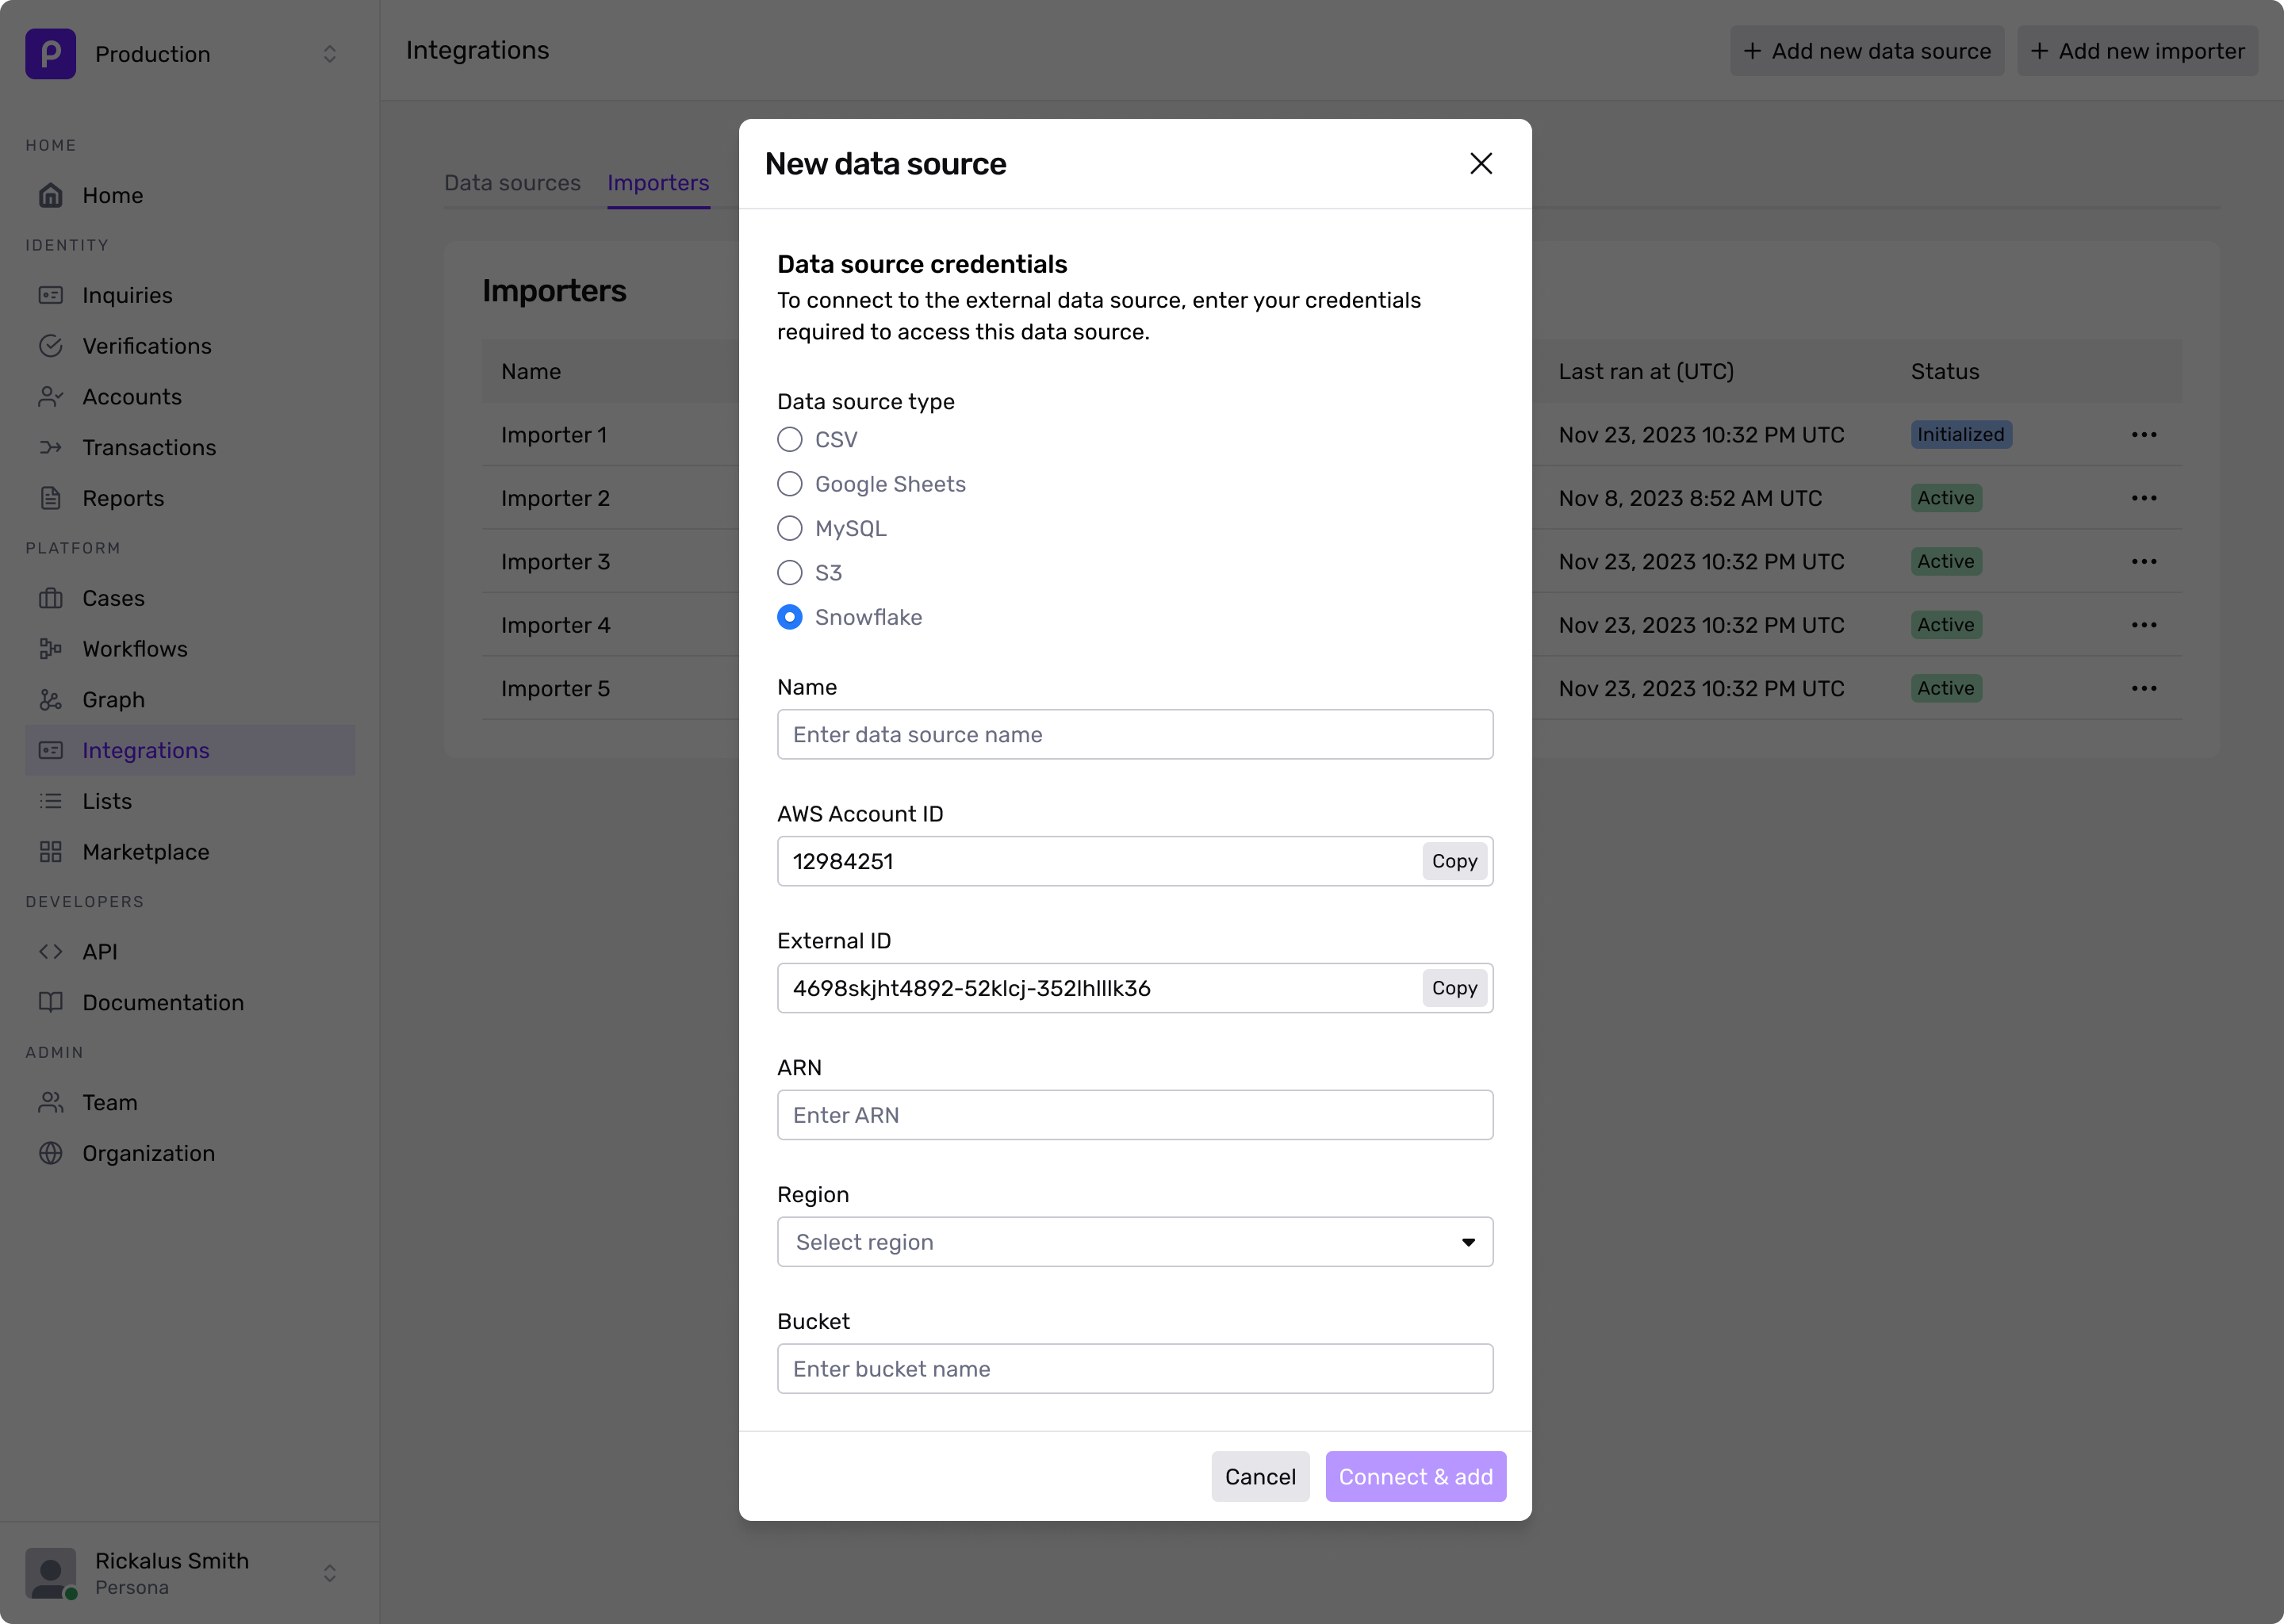Select the CSV radio button

[x=789, y=439]
